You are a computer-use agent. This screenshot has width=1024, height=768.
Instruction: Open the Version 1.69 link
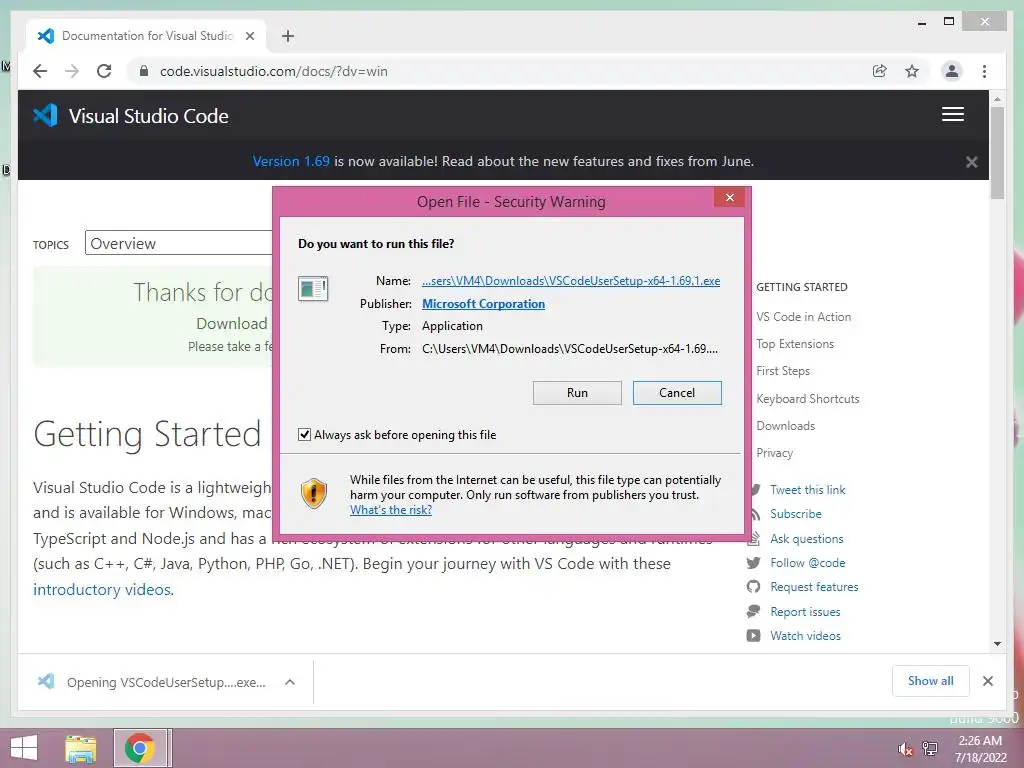tap(291, 161)
